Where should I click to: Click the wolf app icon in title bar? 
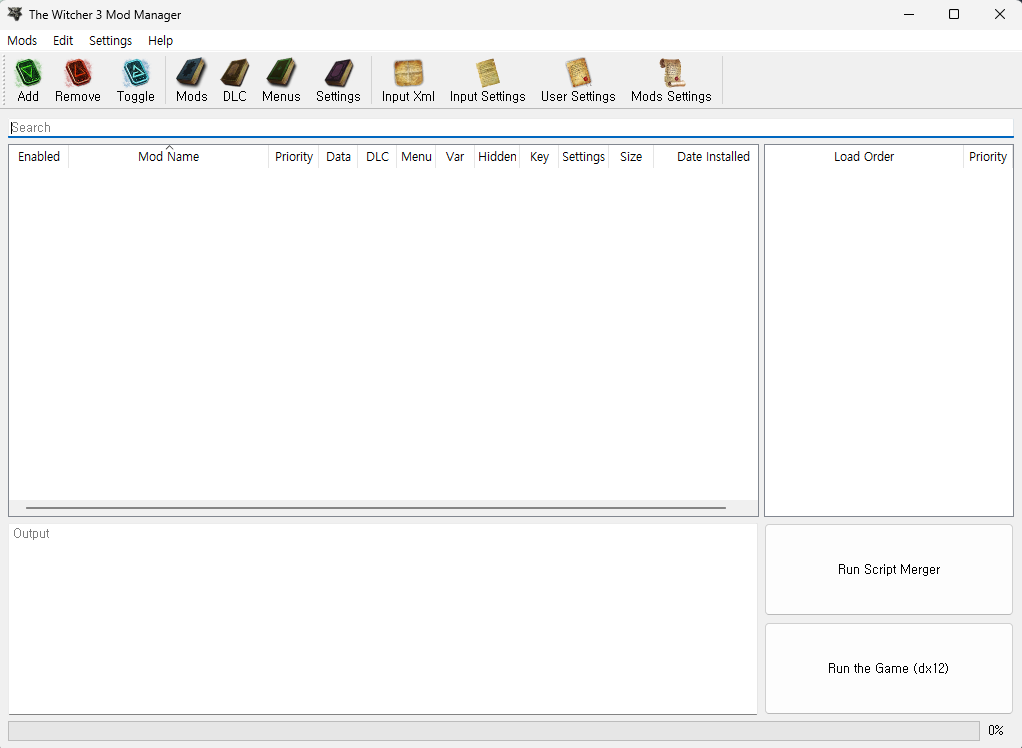(x=14, y=14)
